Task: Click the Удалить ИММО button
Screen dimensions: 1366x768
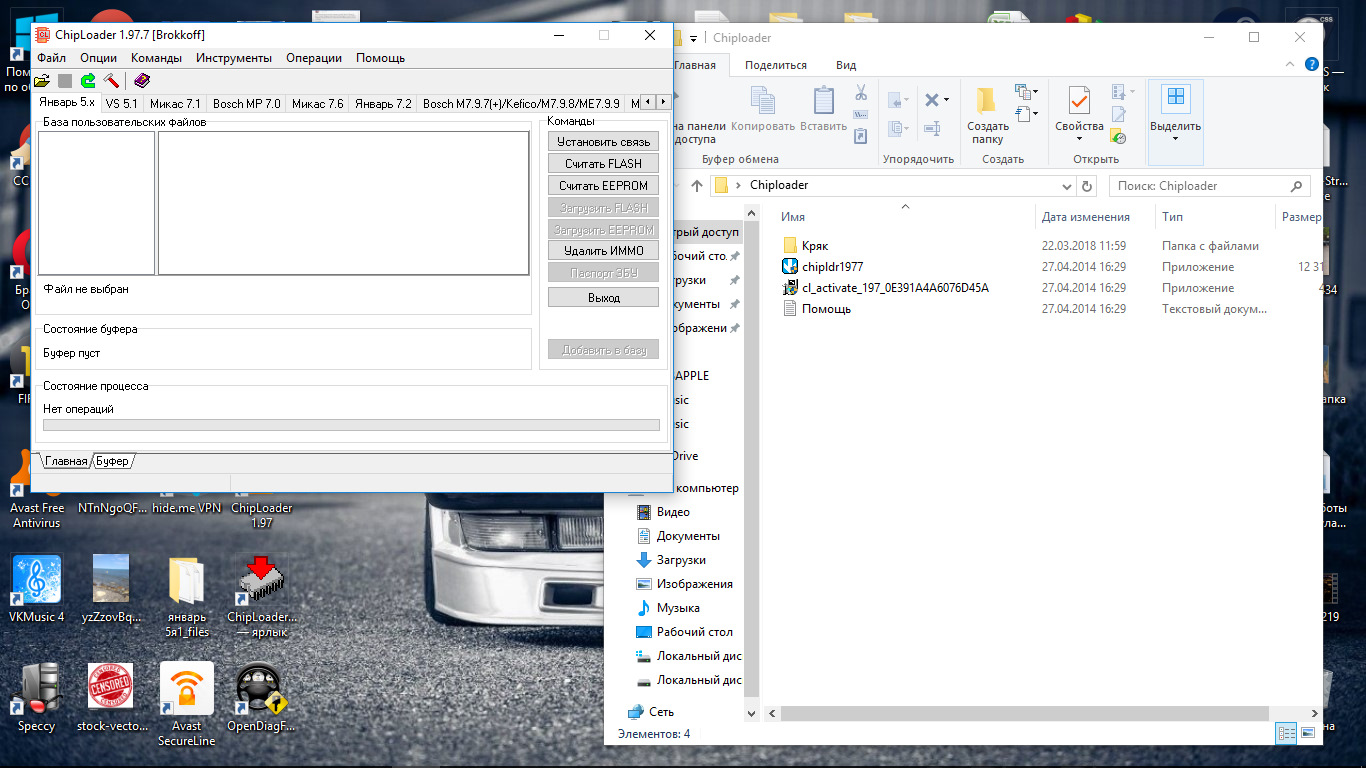Action: tap(604, 251)
